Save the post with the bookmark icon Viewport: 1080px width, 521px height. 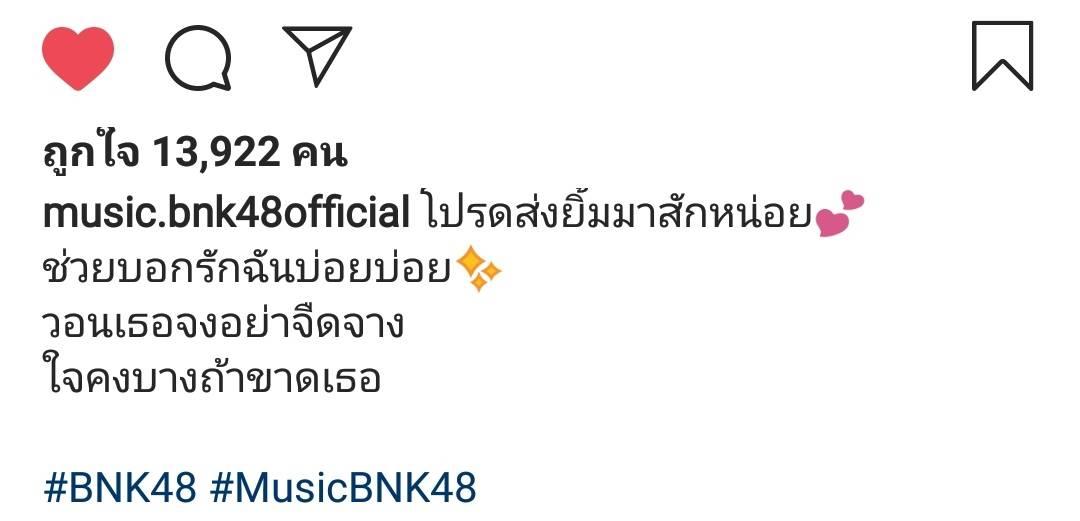point(1002,56)
